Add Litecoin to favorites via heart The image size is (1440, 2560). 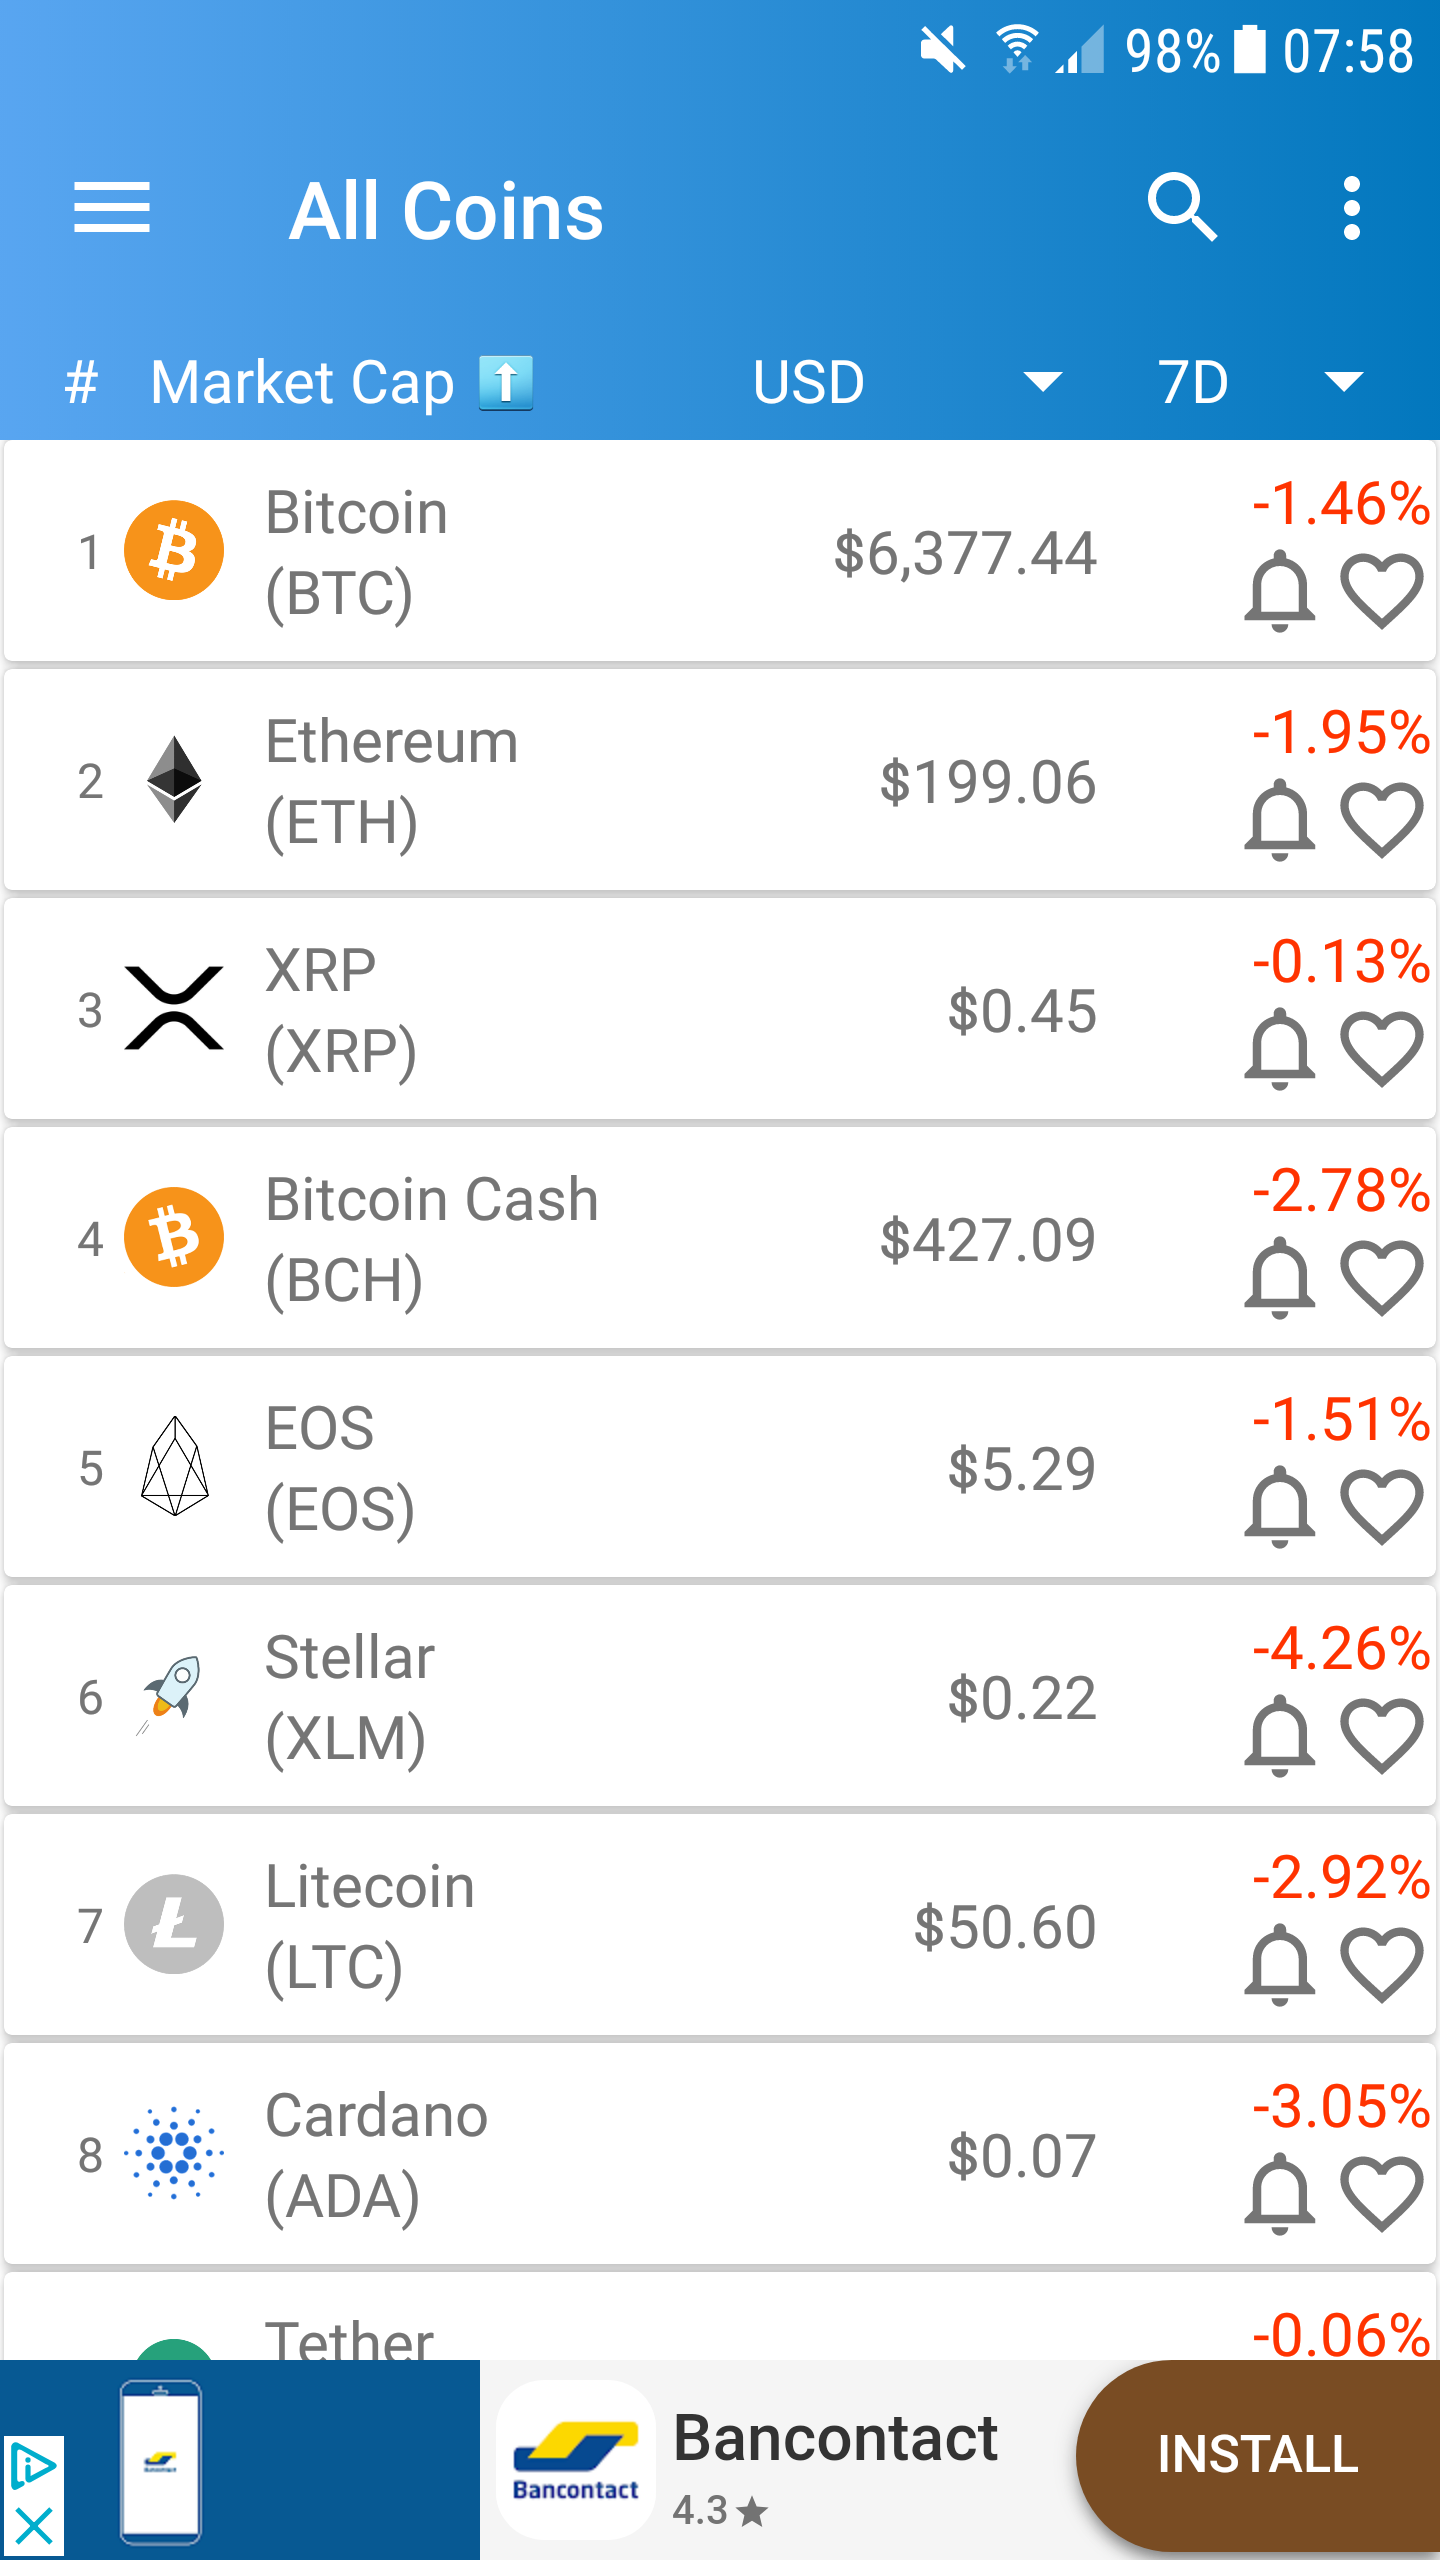[x=1381, y=1965]
